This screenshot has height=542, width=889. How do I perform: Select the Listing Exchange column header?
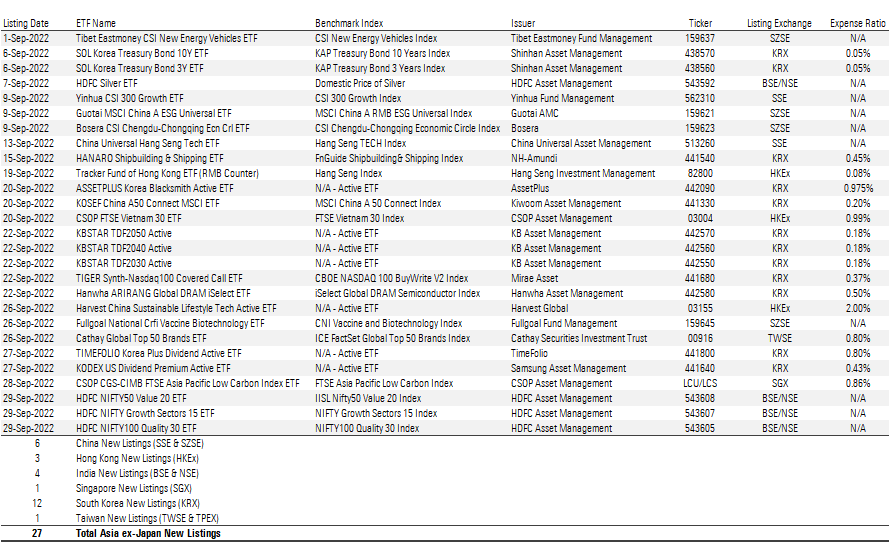coord(780,22)
